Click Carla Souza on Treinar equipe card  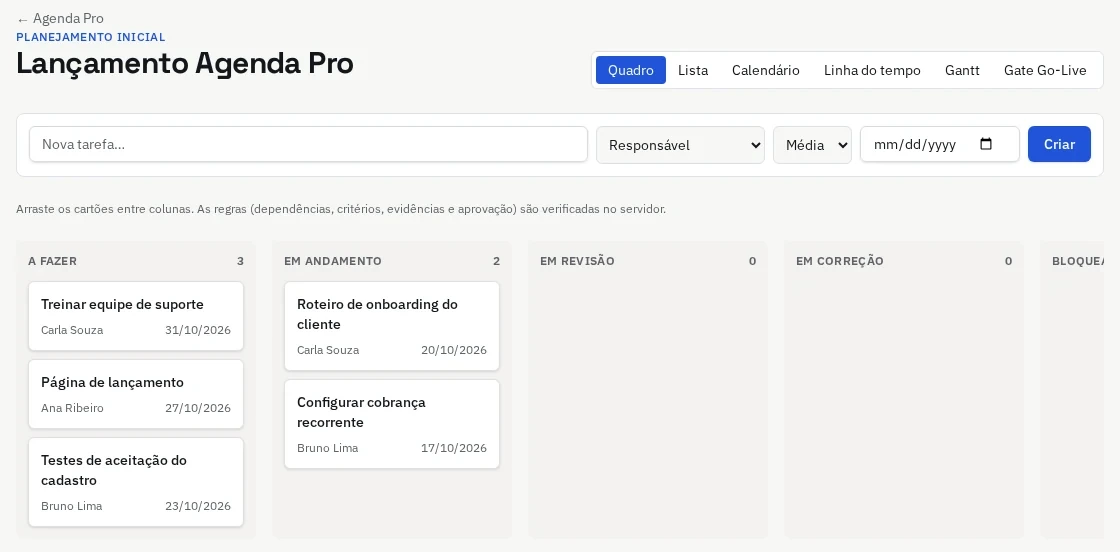pos(72,330)
